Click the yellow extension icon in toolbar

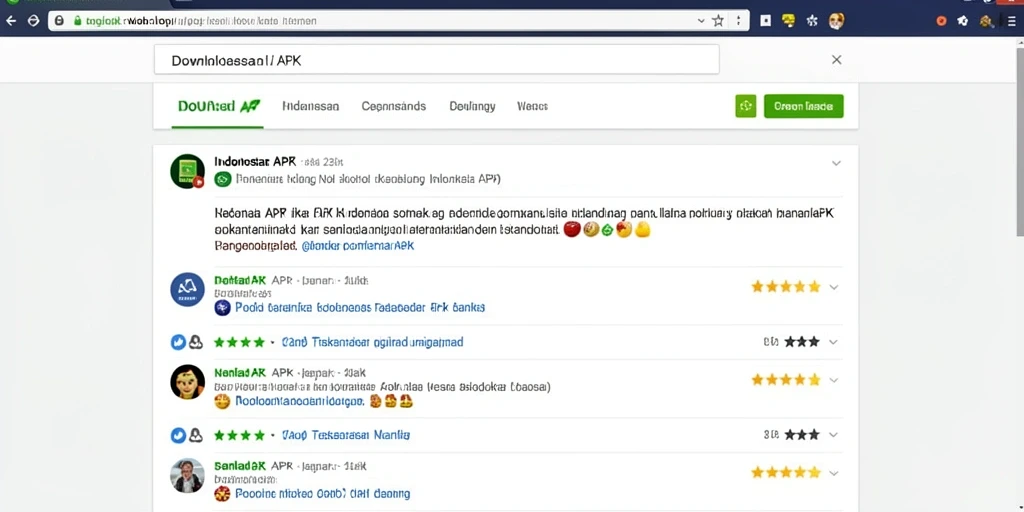(788, 21)
